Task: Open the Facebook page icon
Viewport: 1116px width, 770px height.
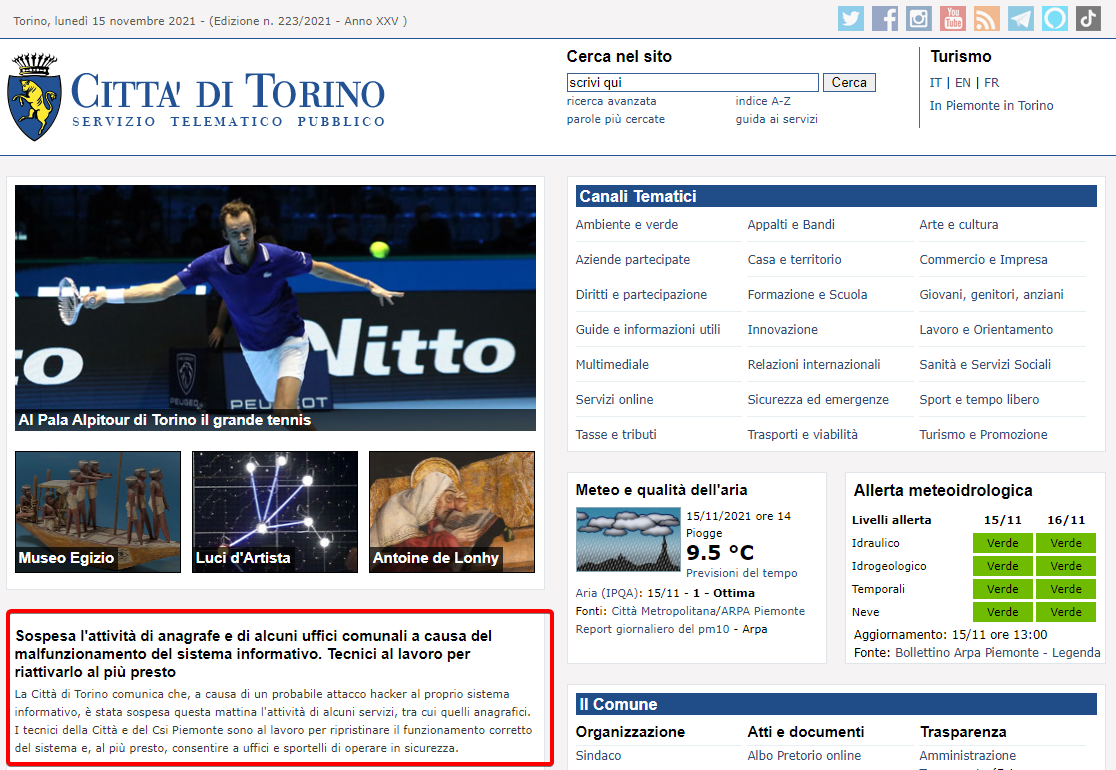Action: tap(884, 19)
